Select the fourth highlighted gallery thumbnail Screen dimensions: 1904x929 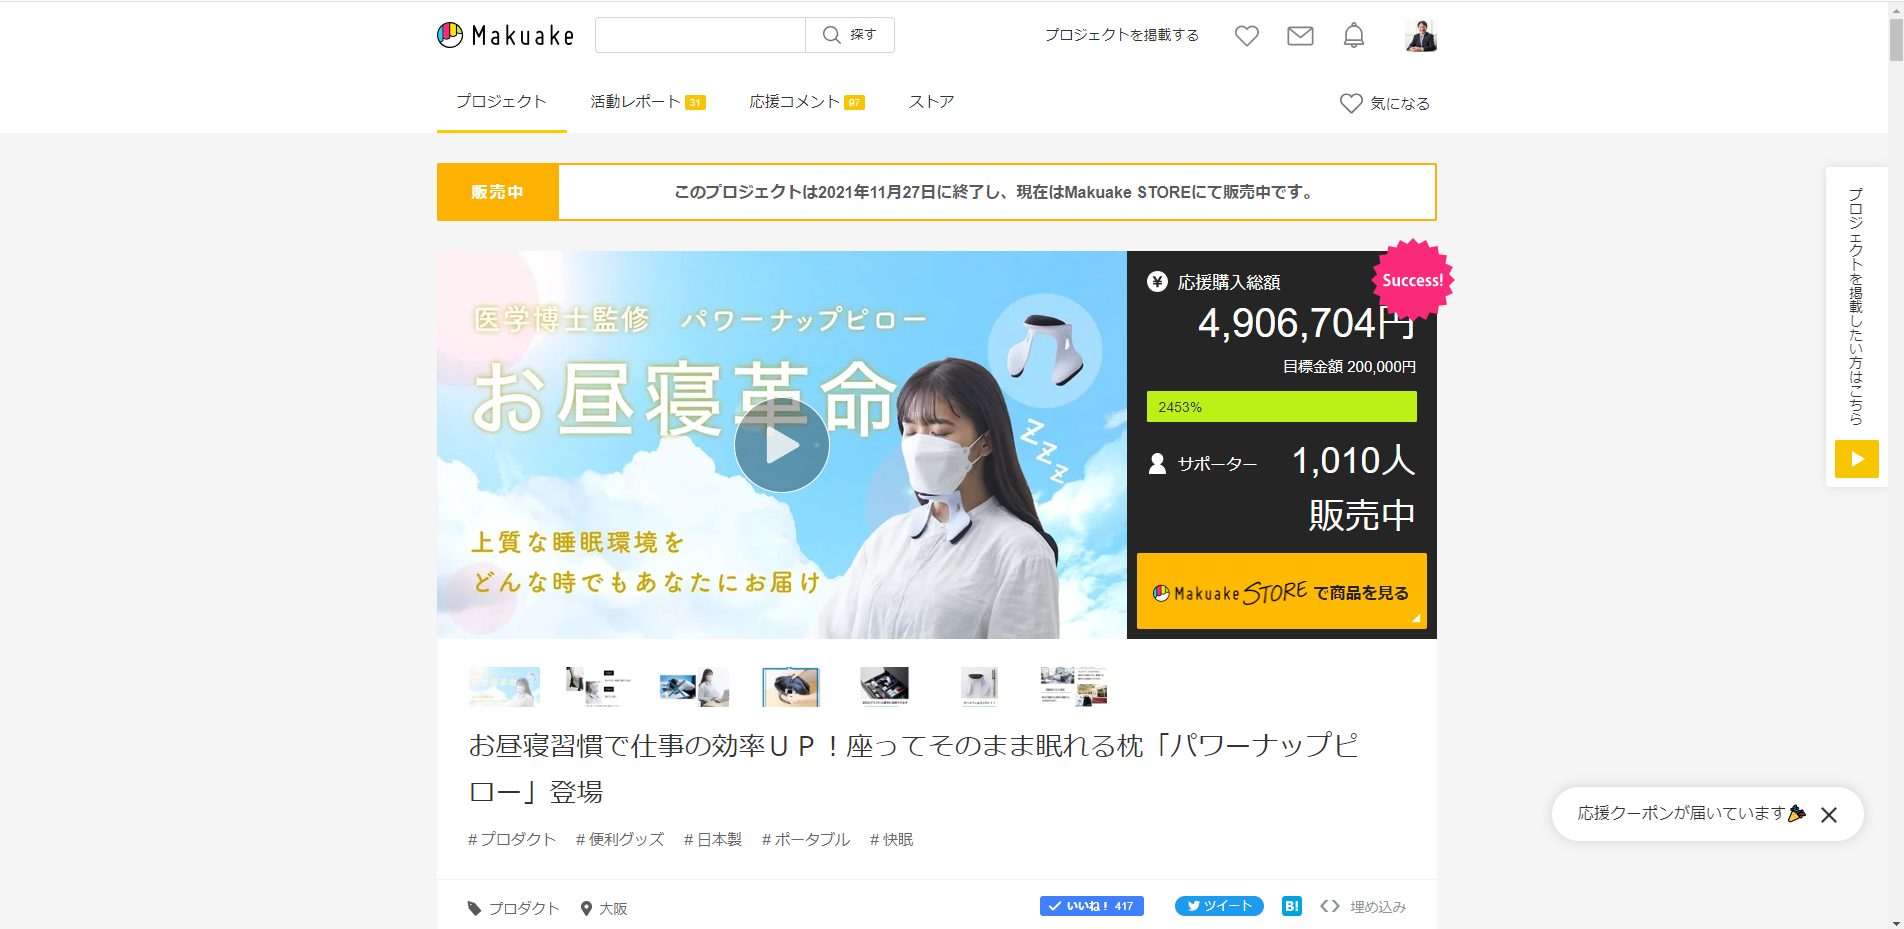point(790,687)
